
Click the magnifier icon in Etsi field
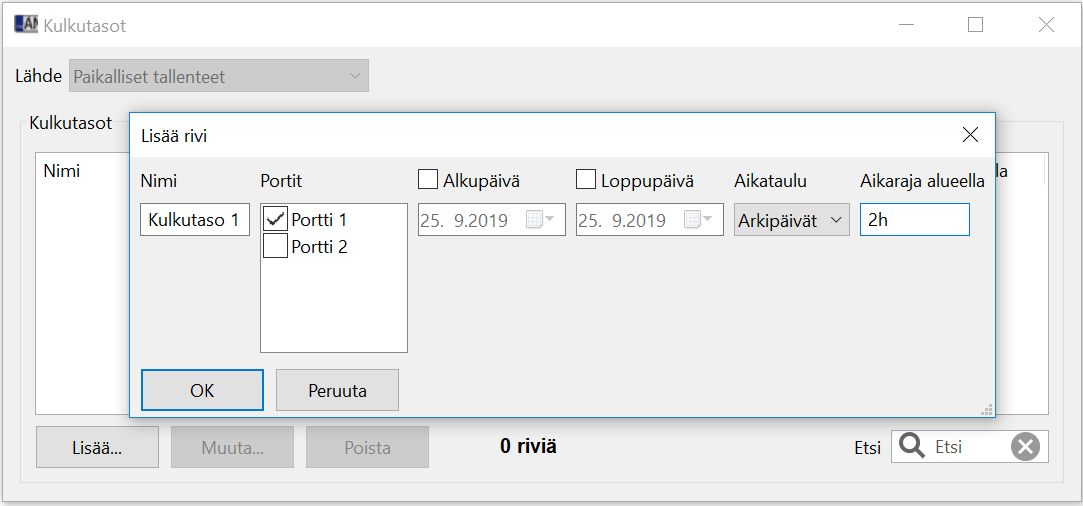point(913,447)
